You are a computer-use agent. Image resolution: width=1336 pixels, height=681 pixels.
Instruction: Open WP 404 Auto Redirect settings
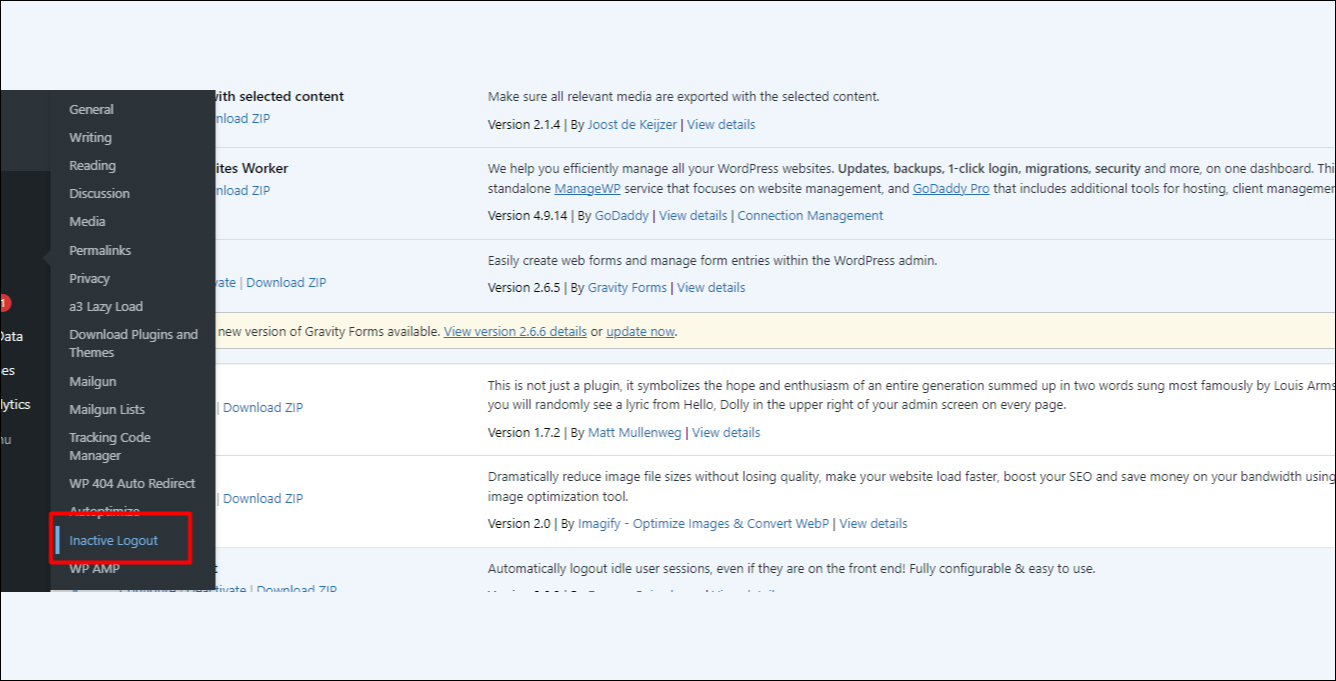(132, 483)
